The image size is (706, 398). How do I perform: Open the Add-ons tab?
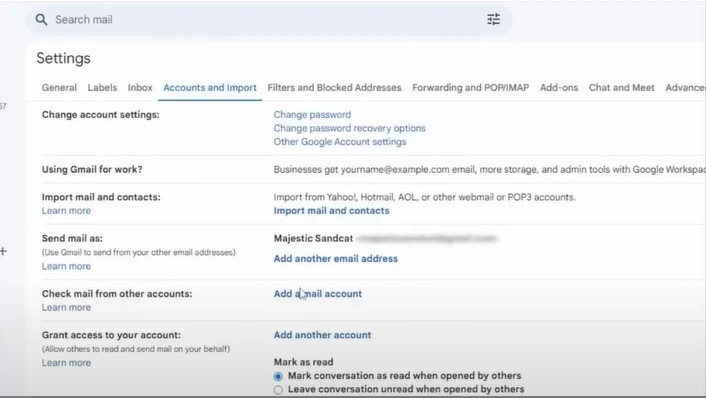(559, 88)
